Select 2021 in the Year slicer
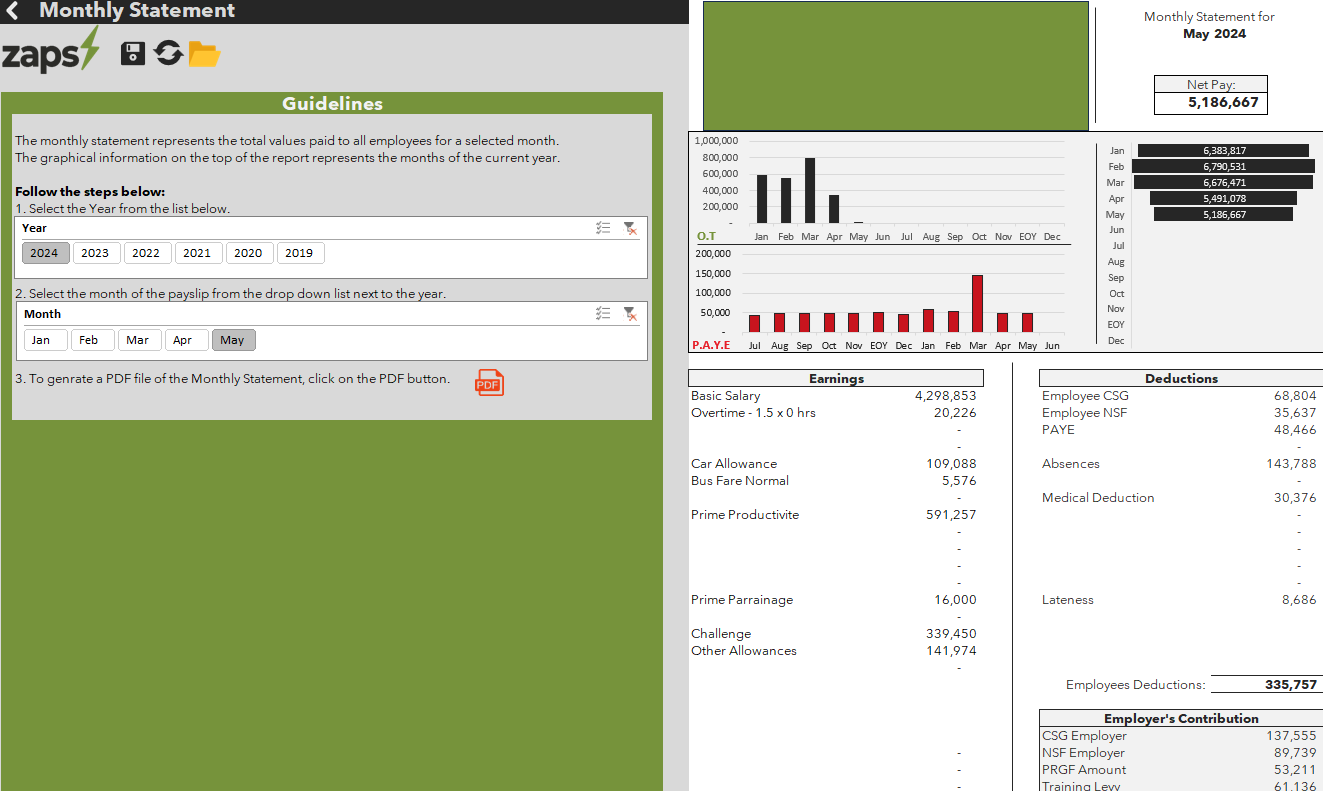The height and width of the screenshot is (791, 1323). [x=197, y=253]
